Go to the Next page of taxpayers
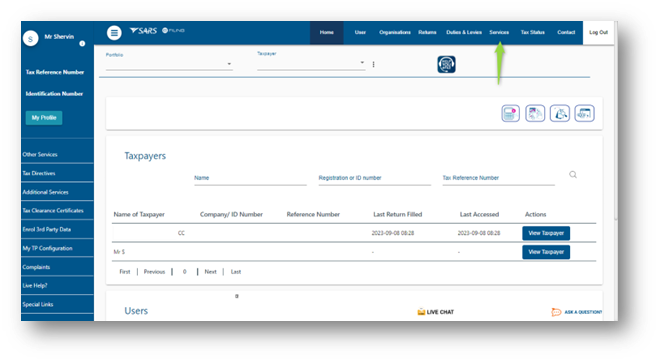 point(210,272)
